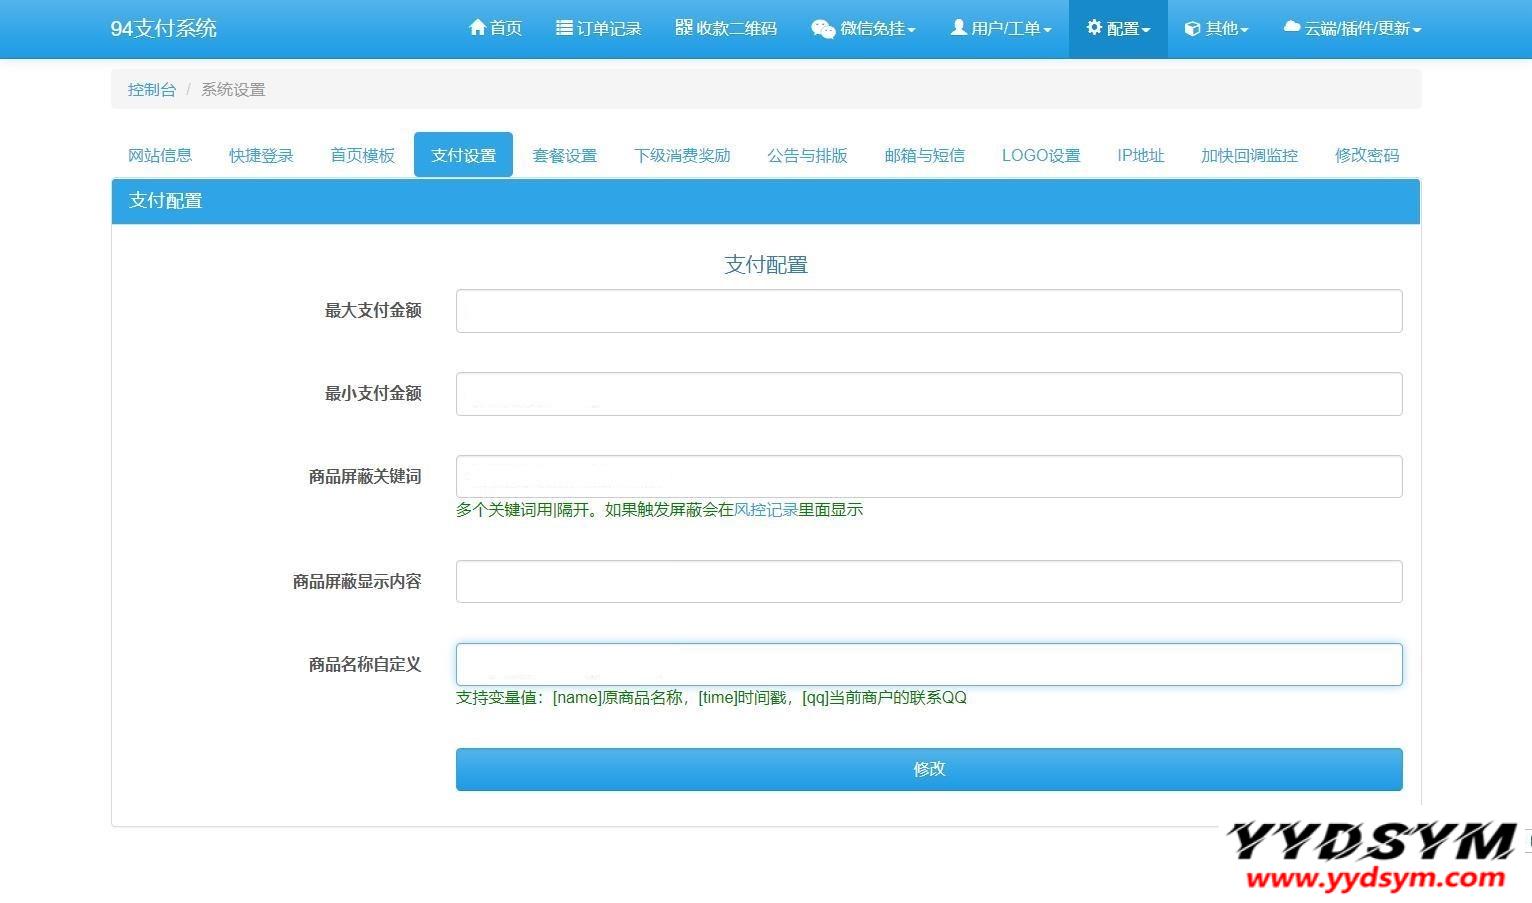Click the gear icon for 配置

click(x=1094, y=28)
